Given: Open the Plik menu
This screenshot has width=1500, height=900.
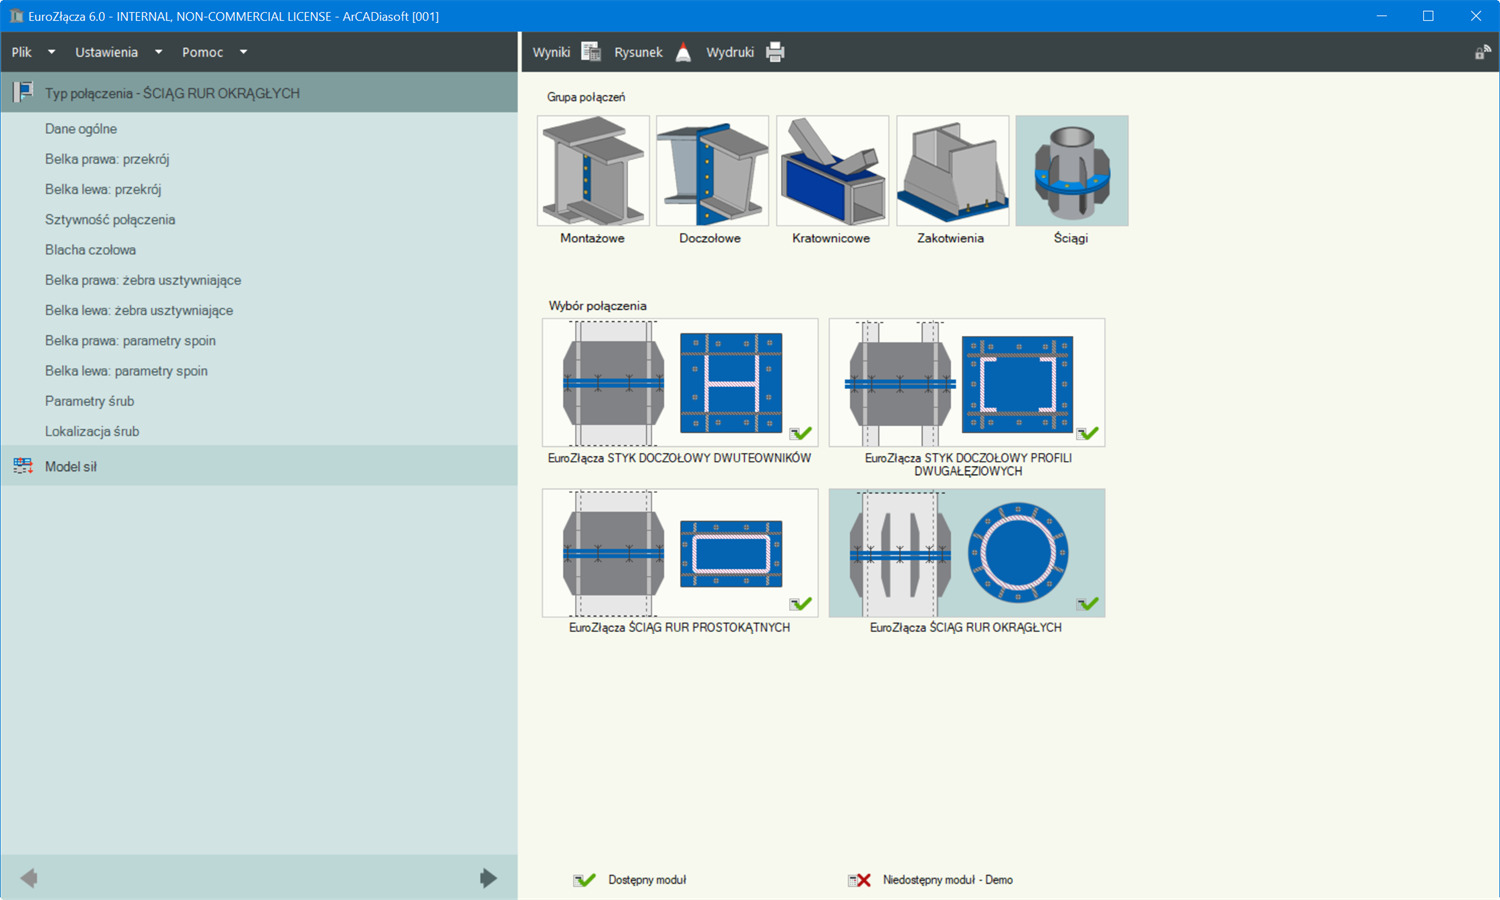Looking at the screenshot, I should coord(22,52).
